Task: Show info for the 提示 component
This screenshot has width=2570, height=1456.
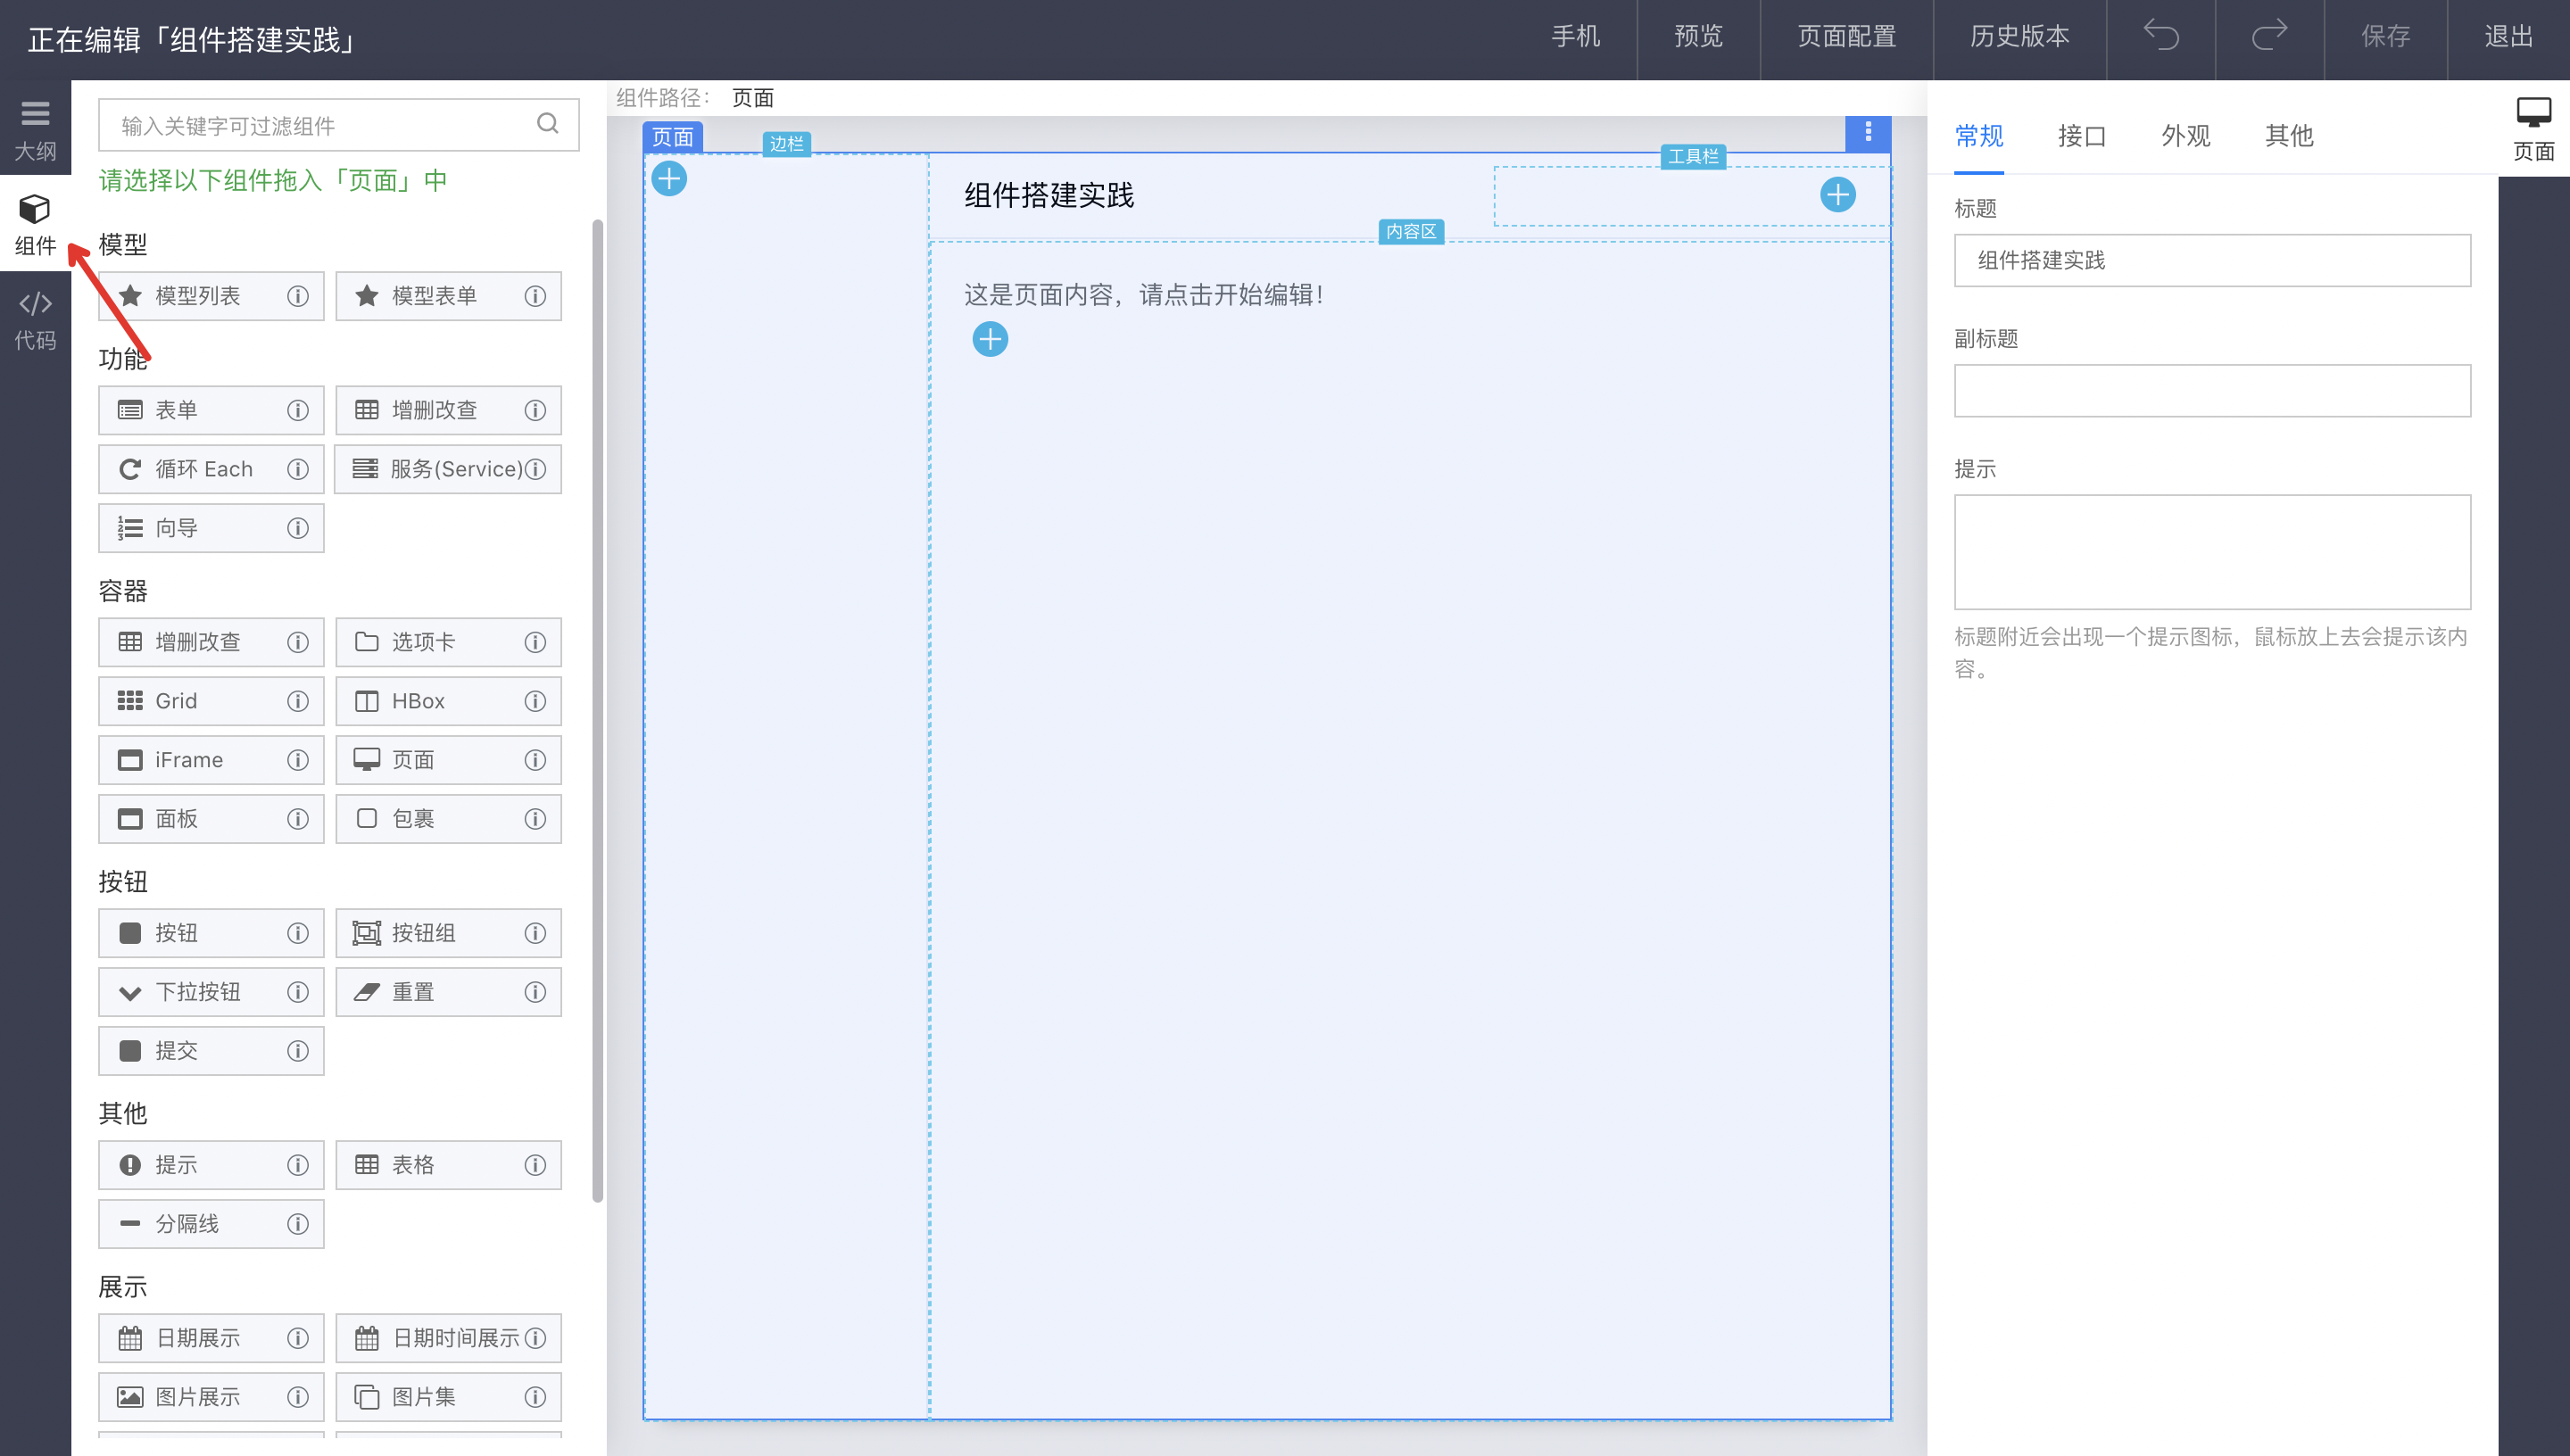Action: coord(298,1165)
